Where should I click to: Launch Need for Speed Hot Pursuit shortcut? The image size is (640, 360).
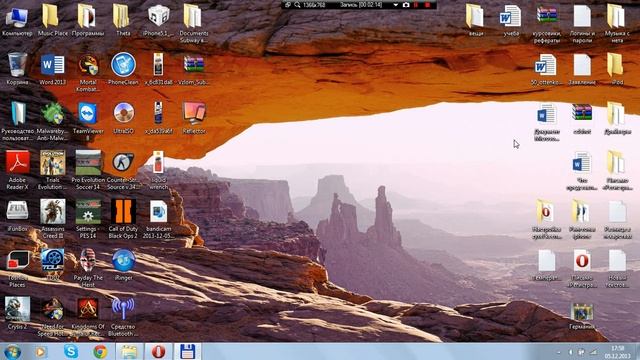tap(52, 317)
